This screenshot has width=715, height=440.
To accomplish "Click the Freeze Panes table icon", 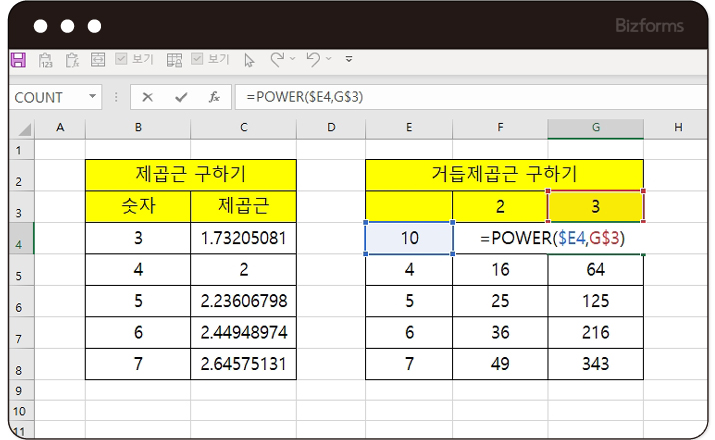I will [x=174, y=60].
